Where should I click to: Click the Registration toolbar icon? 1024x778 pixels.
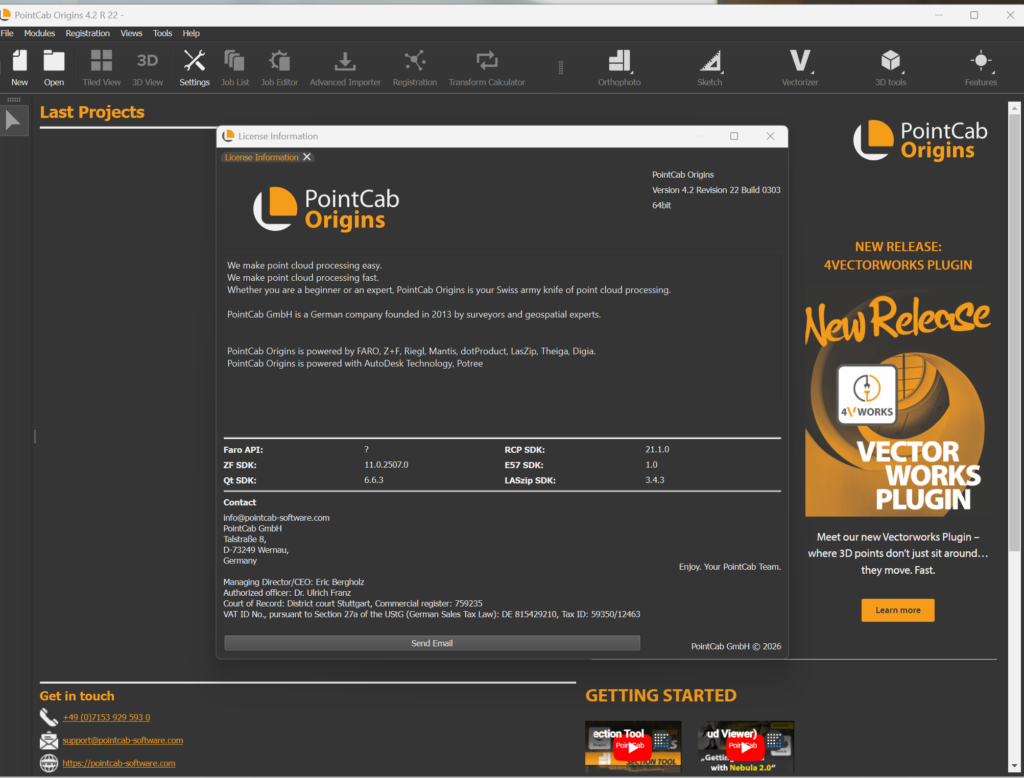pos(415,67)
